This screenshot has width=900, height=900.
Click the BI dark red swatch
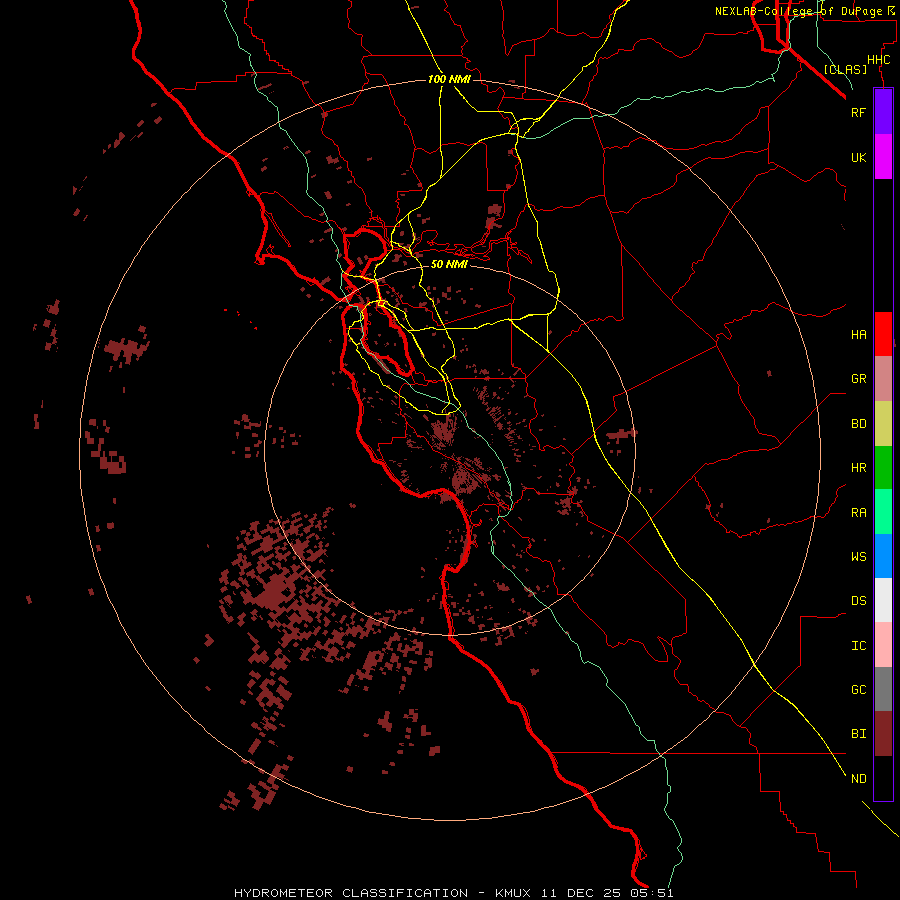click(883, 734)
